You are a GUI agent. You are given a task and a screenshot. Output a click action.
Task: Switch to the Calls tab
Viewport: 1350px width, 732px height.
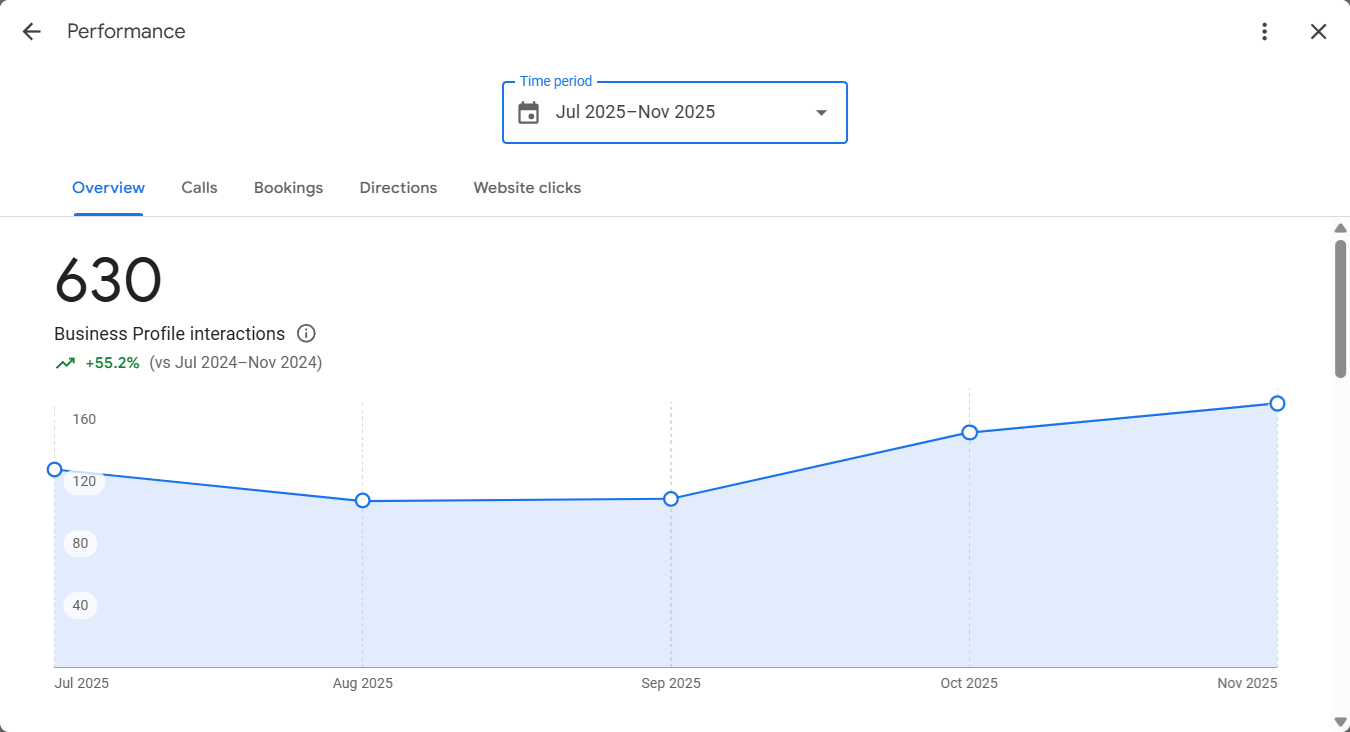pos(199,187)
